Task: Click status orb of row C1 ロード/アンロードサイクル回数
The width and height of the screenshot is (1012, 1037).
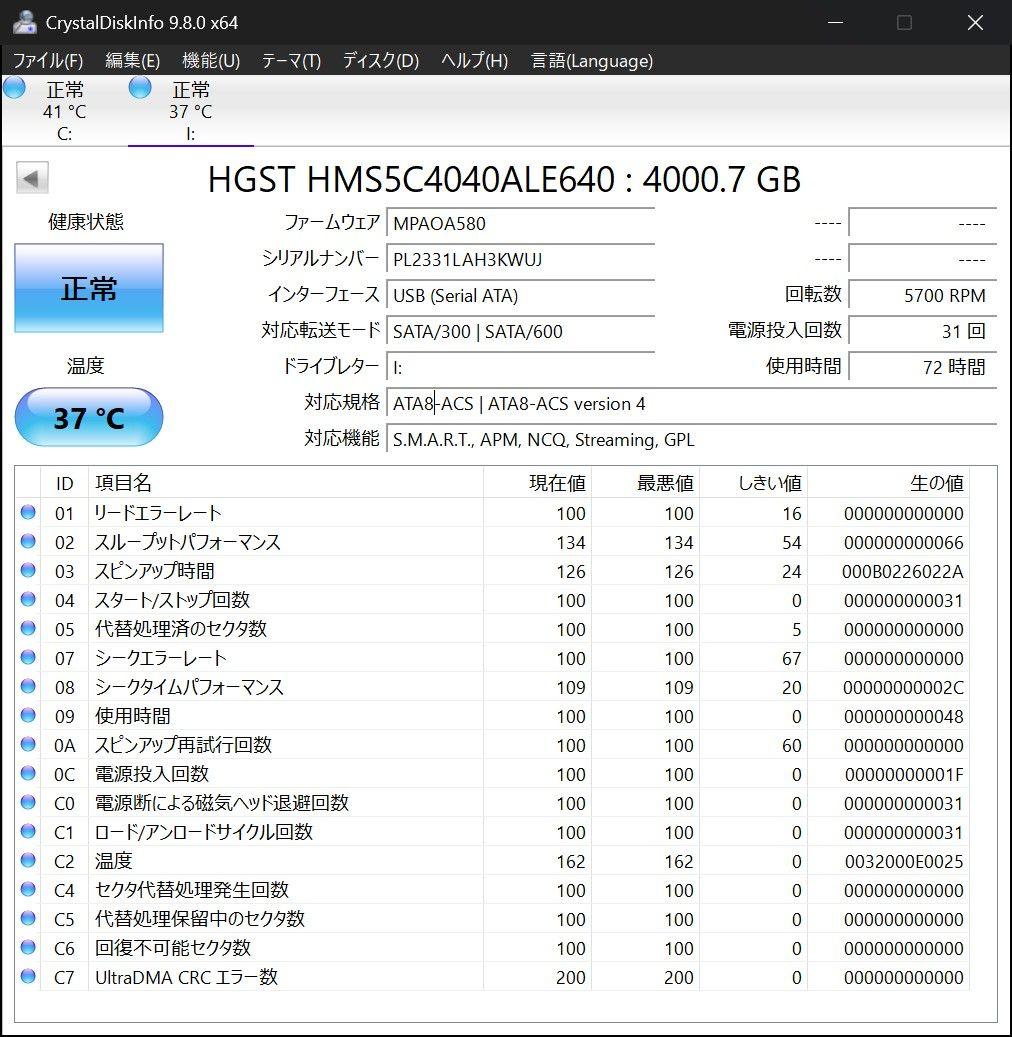Action: click(x=28, y=831)
